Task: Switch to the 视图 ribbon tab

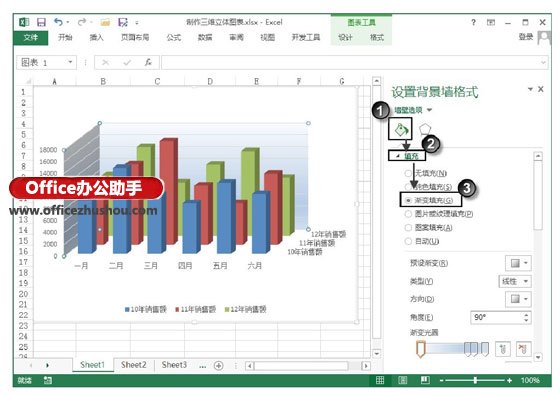Action: [x=268, y=37]
